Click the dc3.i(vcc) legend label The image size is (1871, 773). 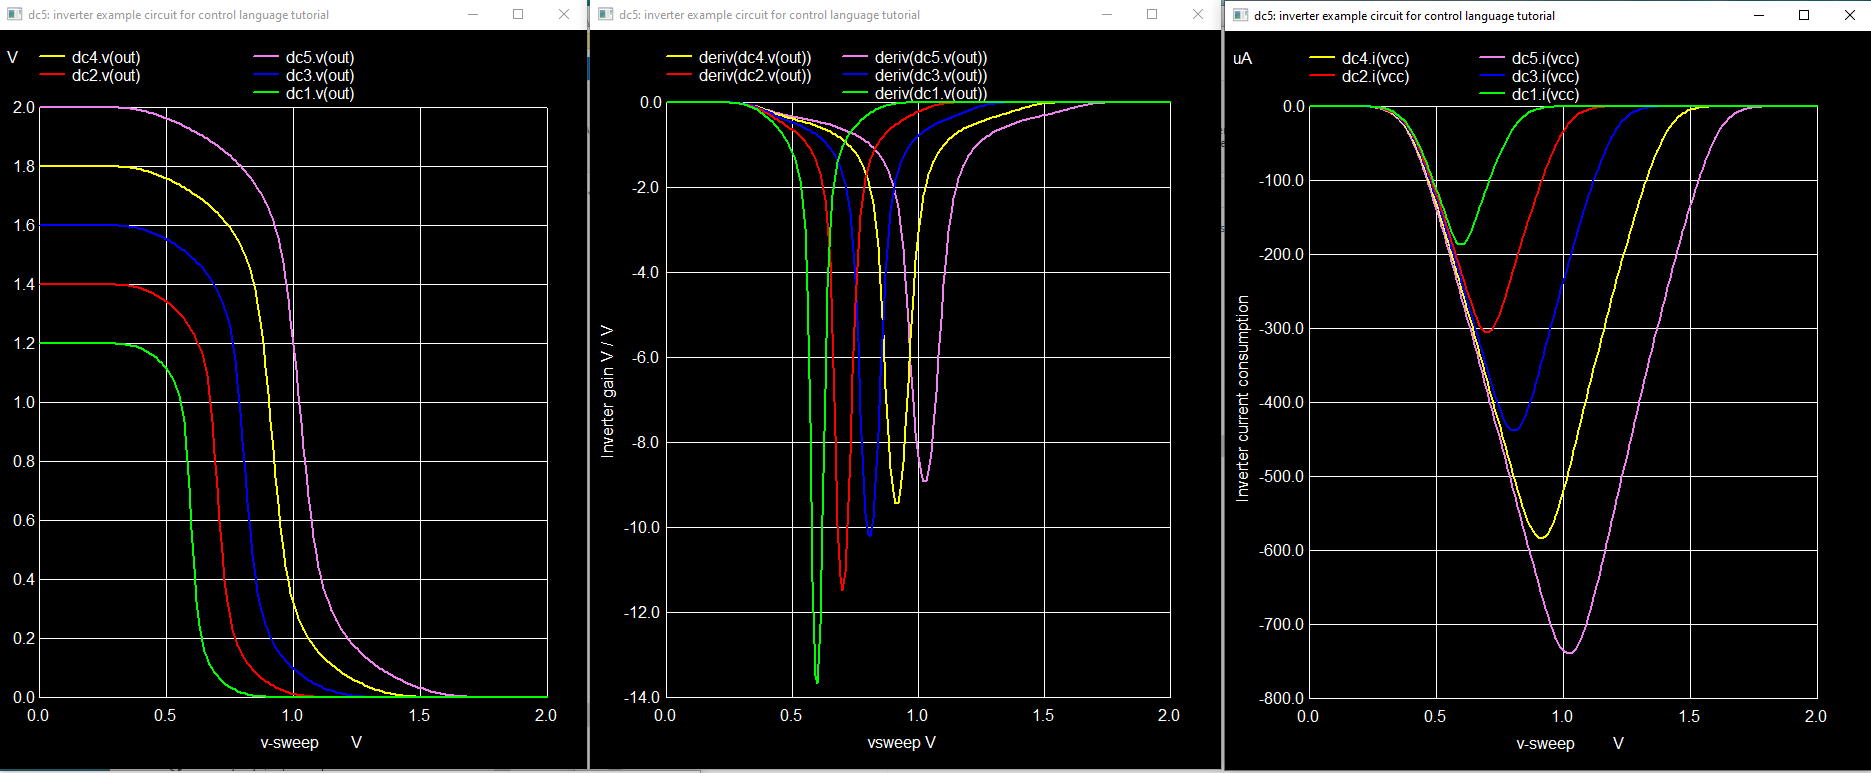(1545, 77)
